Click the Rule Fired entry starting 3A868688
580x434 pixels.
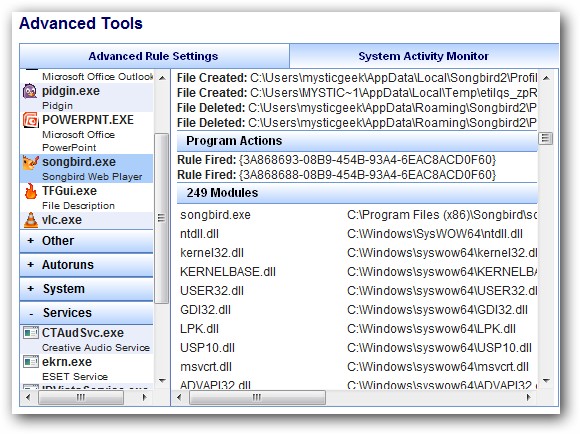point(337,175)
